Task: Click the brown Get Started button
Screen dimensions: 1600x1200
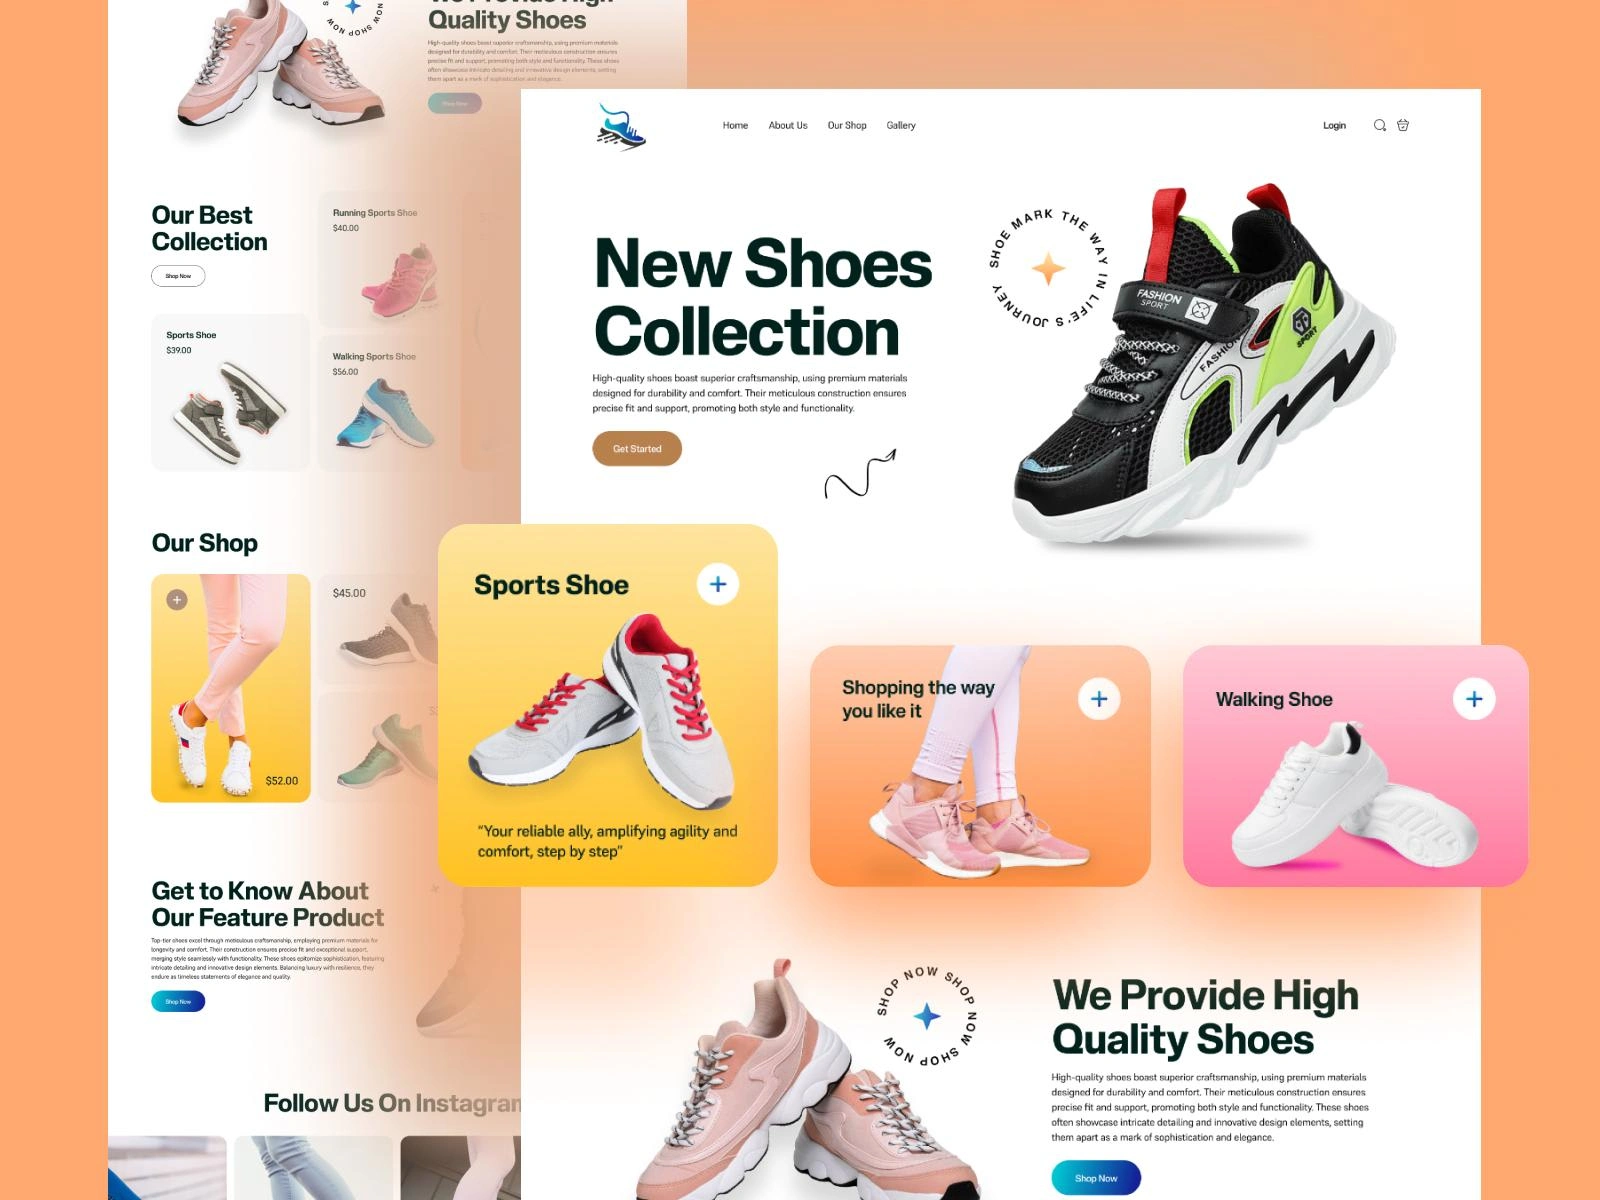Action: tap(637, 449)
